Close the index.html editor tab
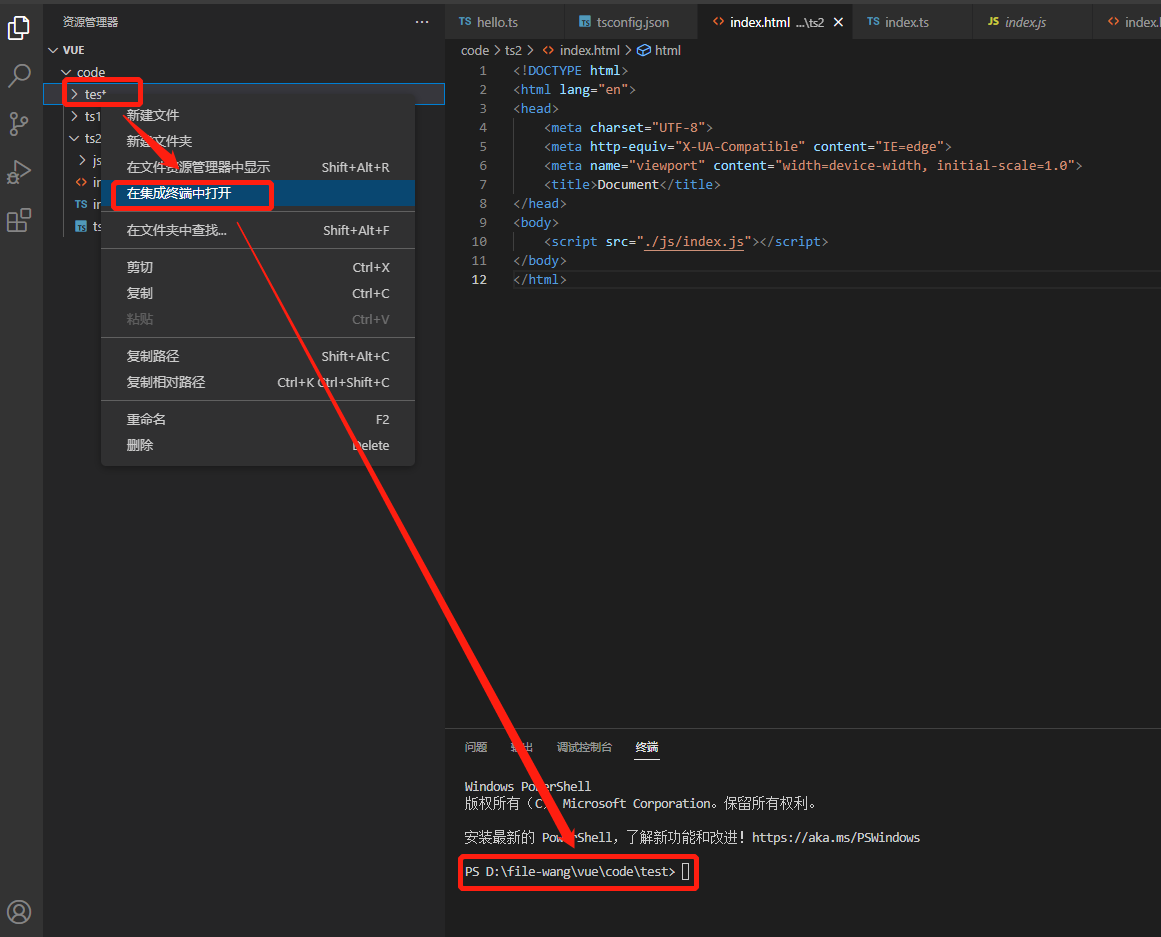1161x937 pixels. click(838, 22)
